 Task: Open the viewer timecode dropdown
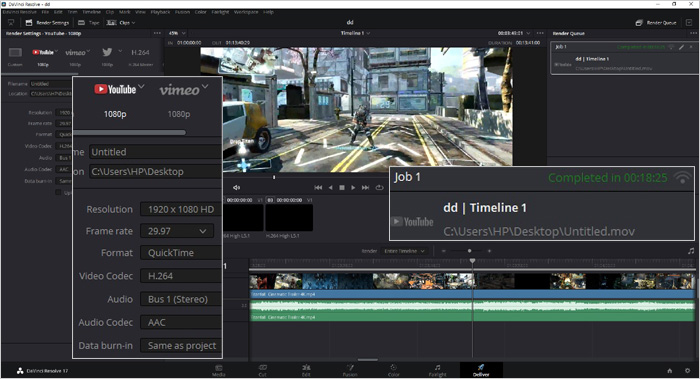(x=514, y=33)
